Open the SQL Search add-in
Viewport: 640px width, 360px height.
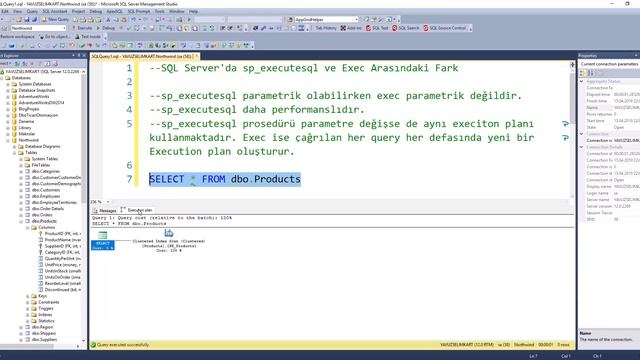point(405,28)
